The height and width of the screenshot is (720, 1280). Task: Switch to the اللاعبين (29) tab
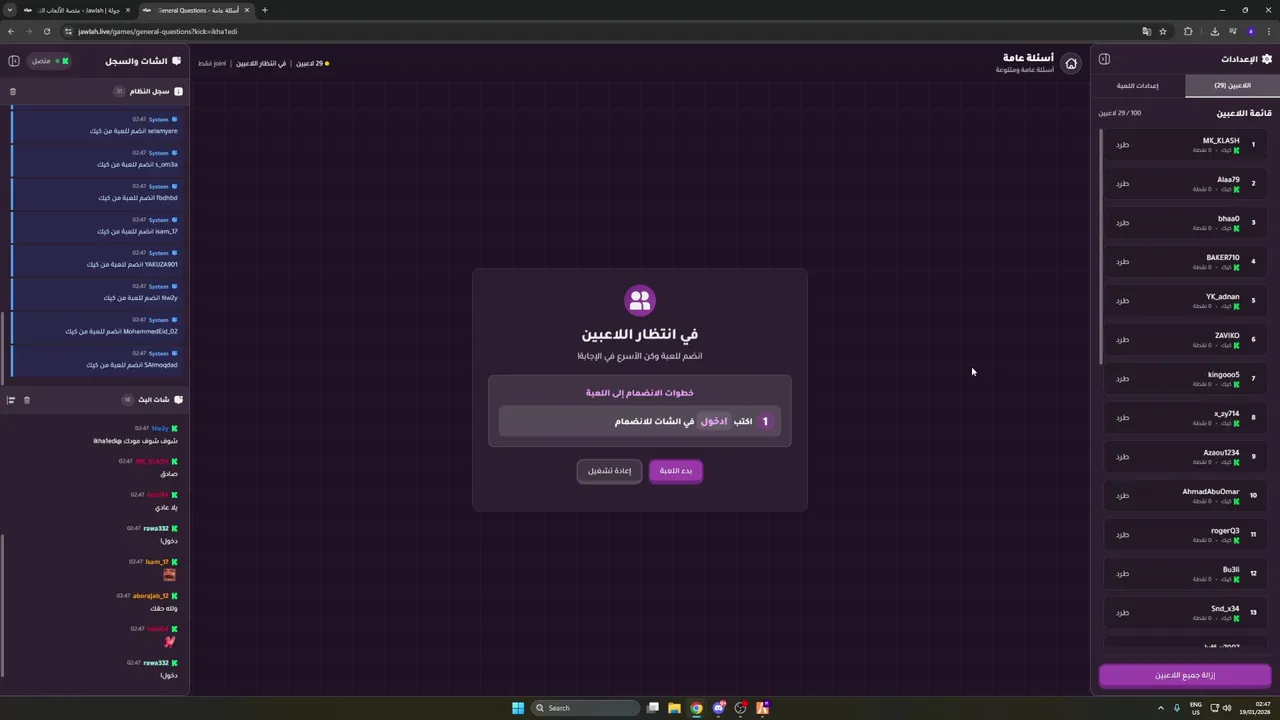(x=1232, y=86)
